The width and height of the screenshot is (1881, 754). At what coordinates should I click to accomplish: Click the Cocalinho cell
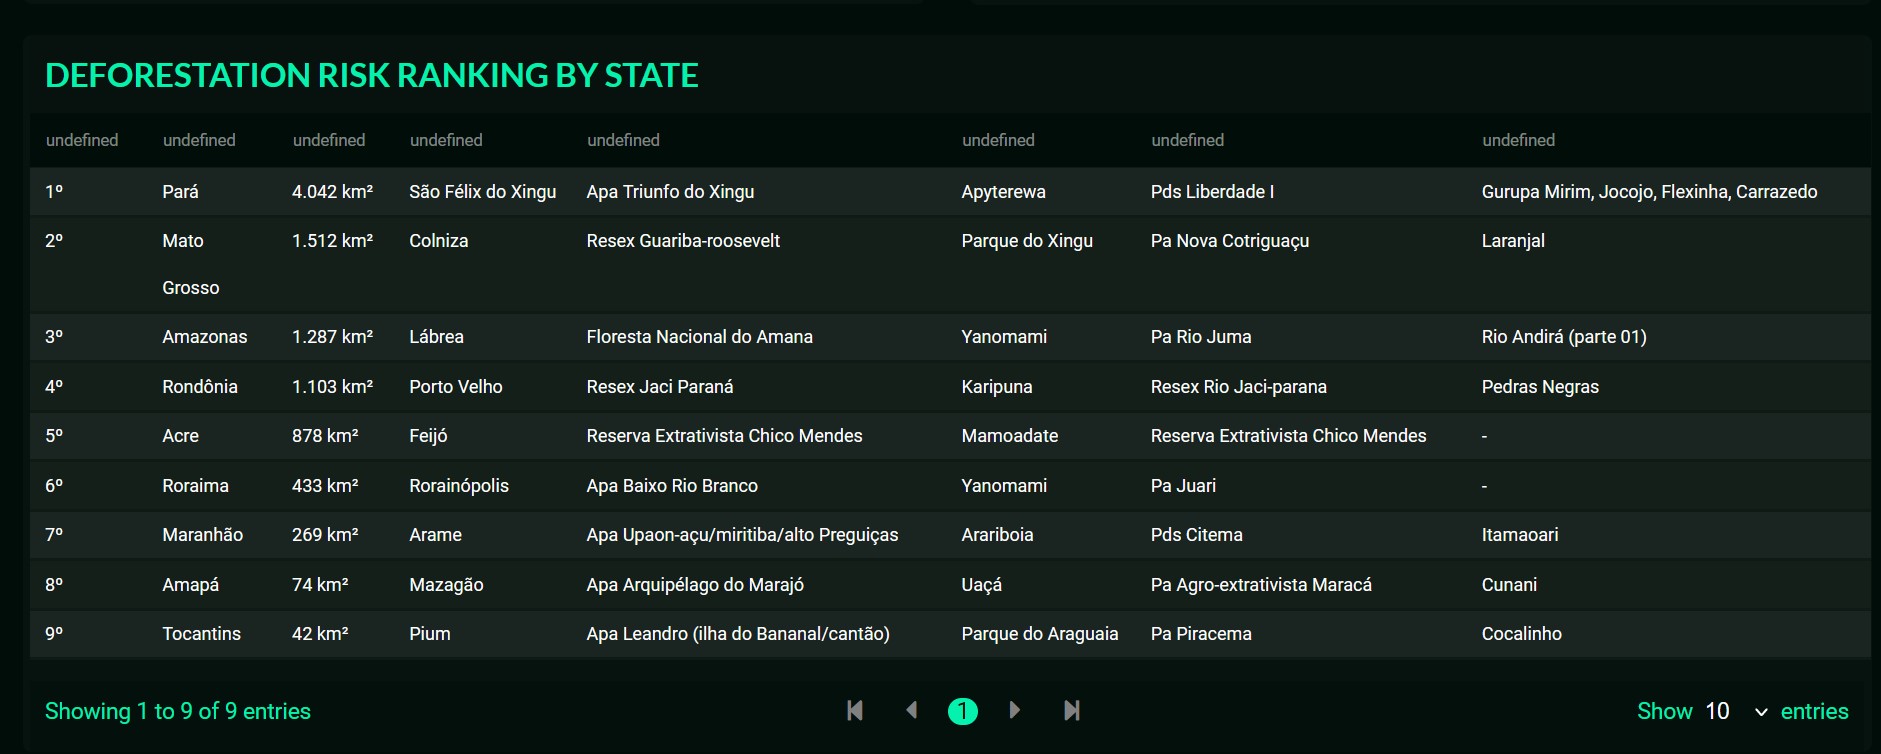tap(1521, 634)
